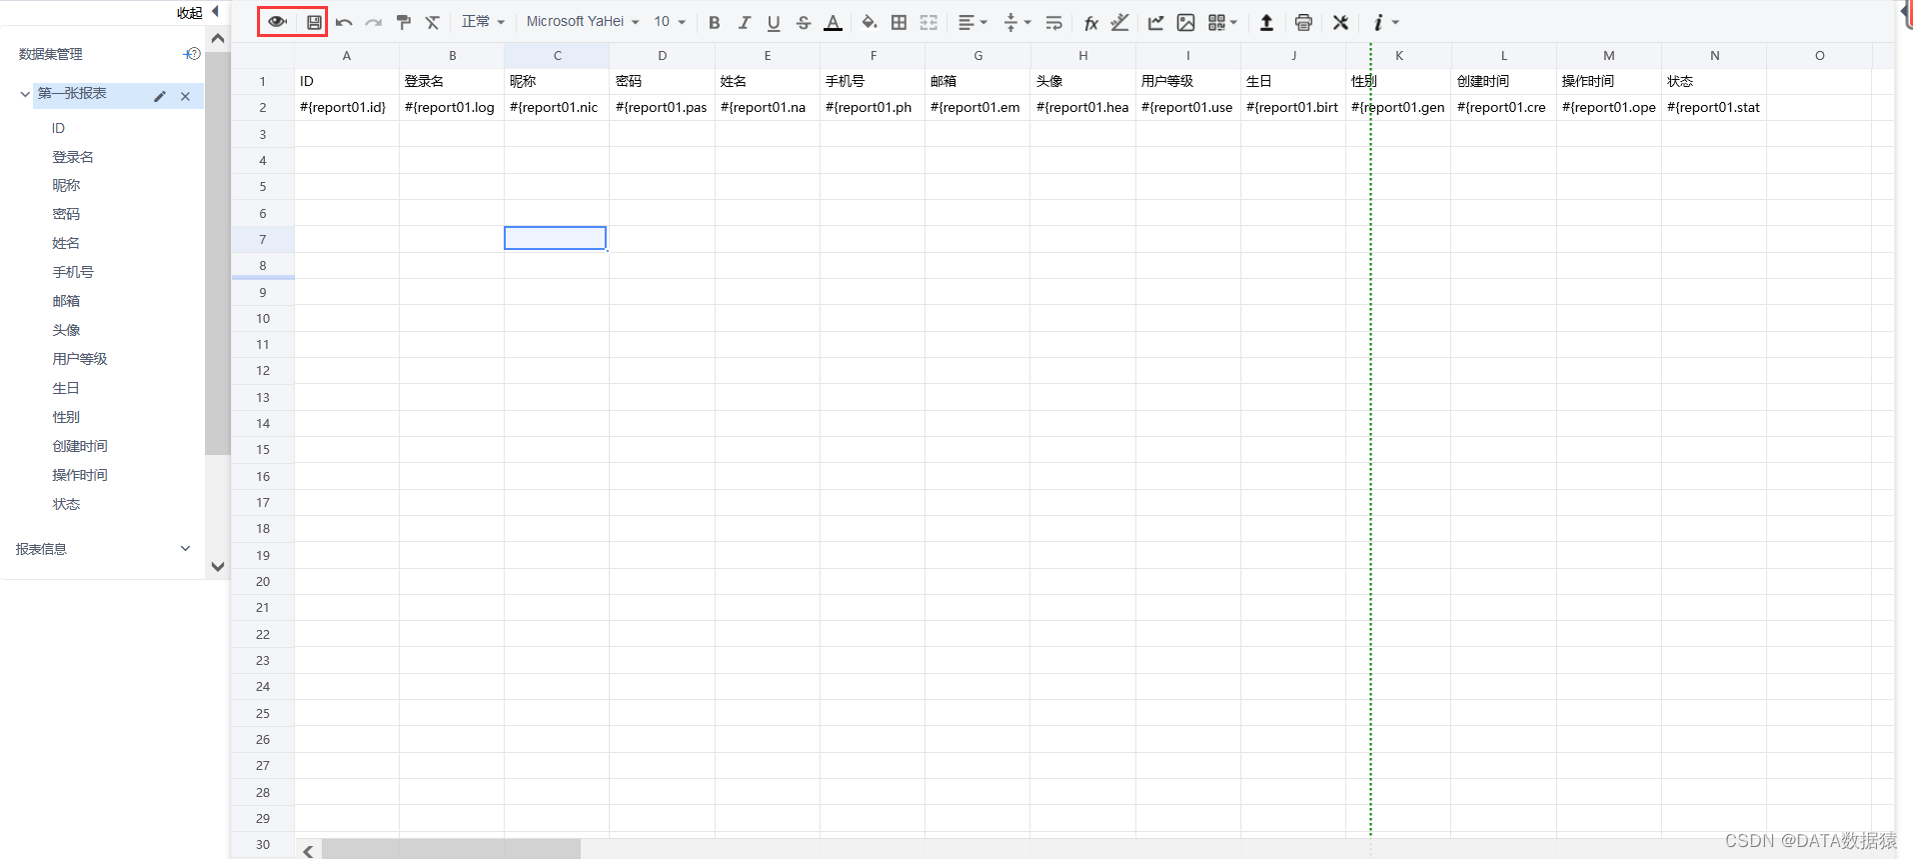Select the 登录名 field in dataset

(x=73, y=157)
